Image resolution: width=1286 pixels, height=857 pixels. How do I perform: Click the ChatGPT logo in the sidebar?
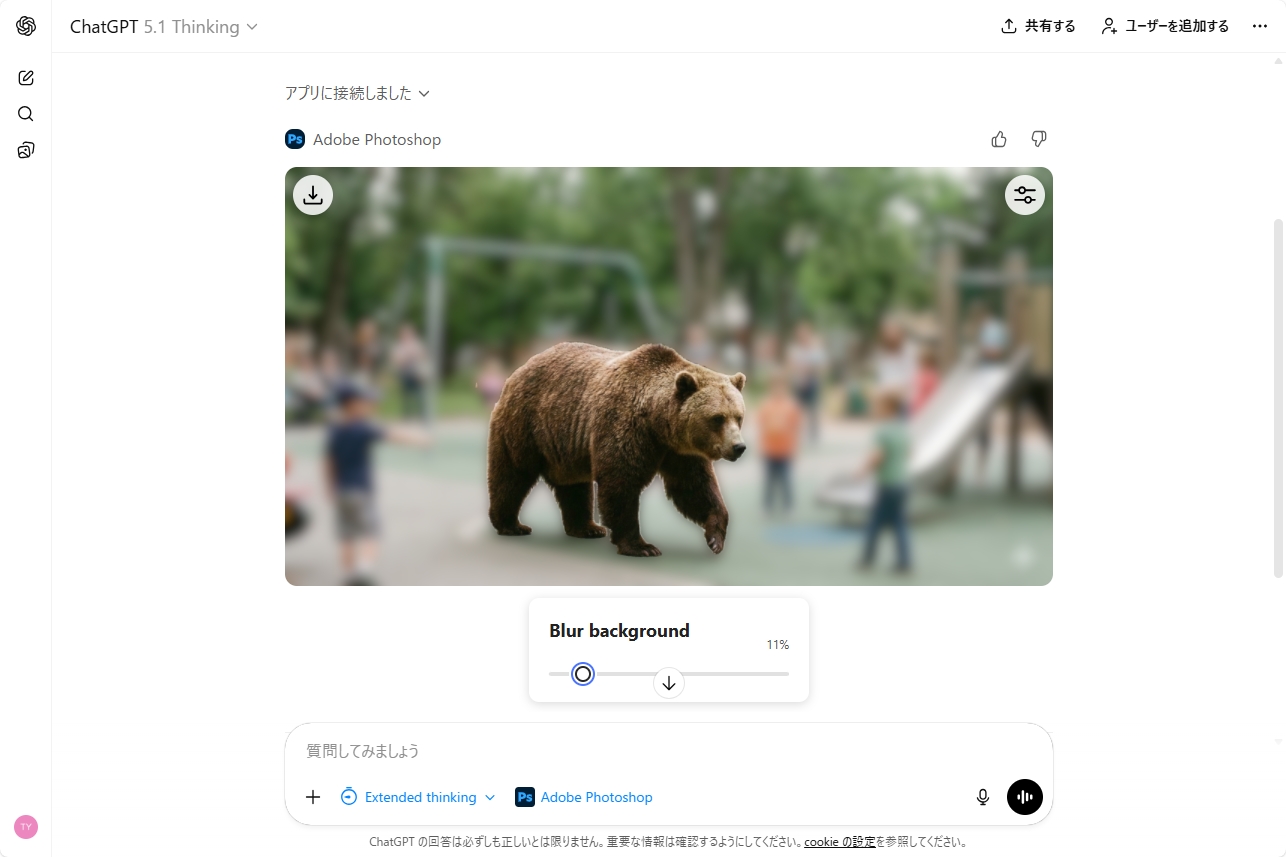[26, 27]
